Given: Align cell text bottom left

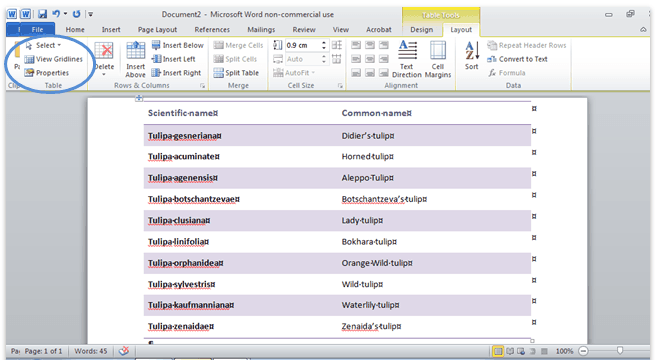Looking at the screenshot, I should pyautogui.click(x=356, y=73).
